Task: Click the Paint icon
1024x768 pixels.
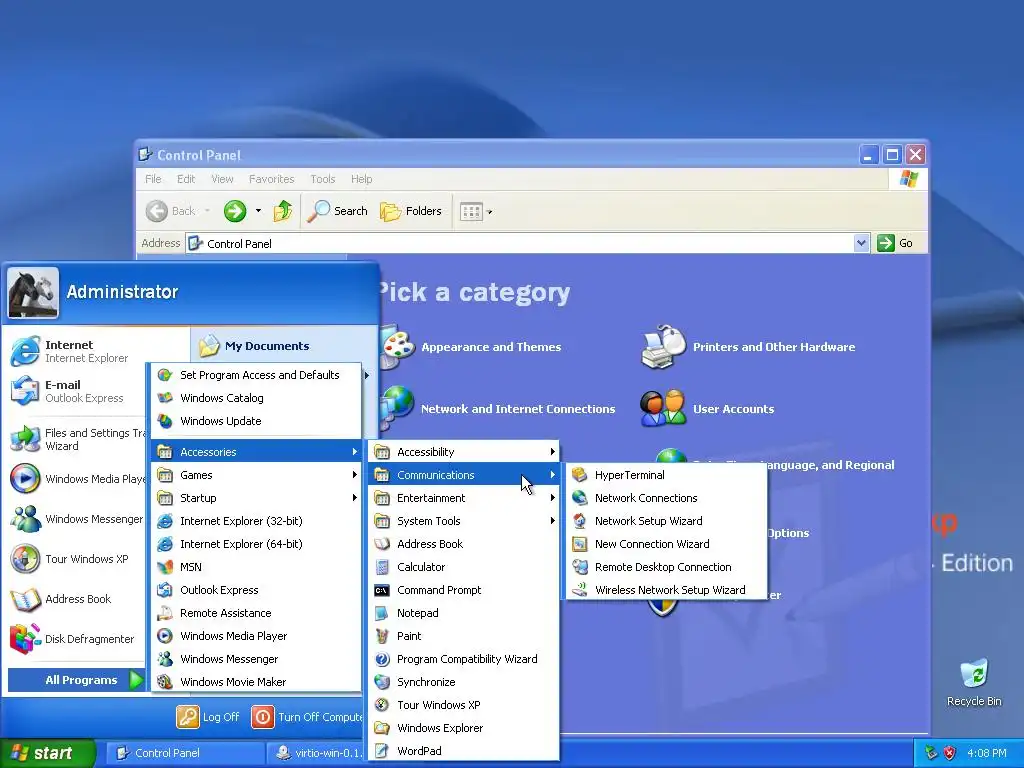Action: click(x=382, y=635)
